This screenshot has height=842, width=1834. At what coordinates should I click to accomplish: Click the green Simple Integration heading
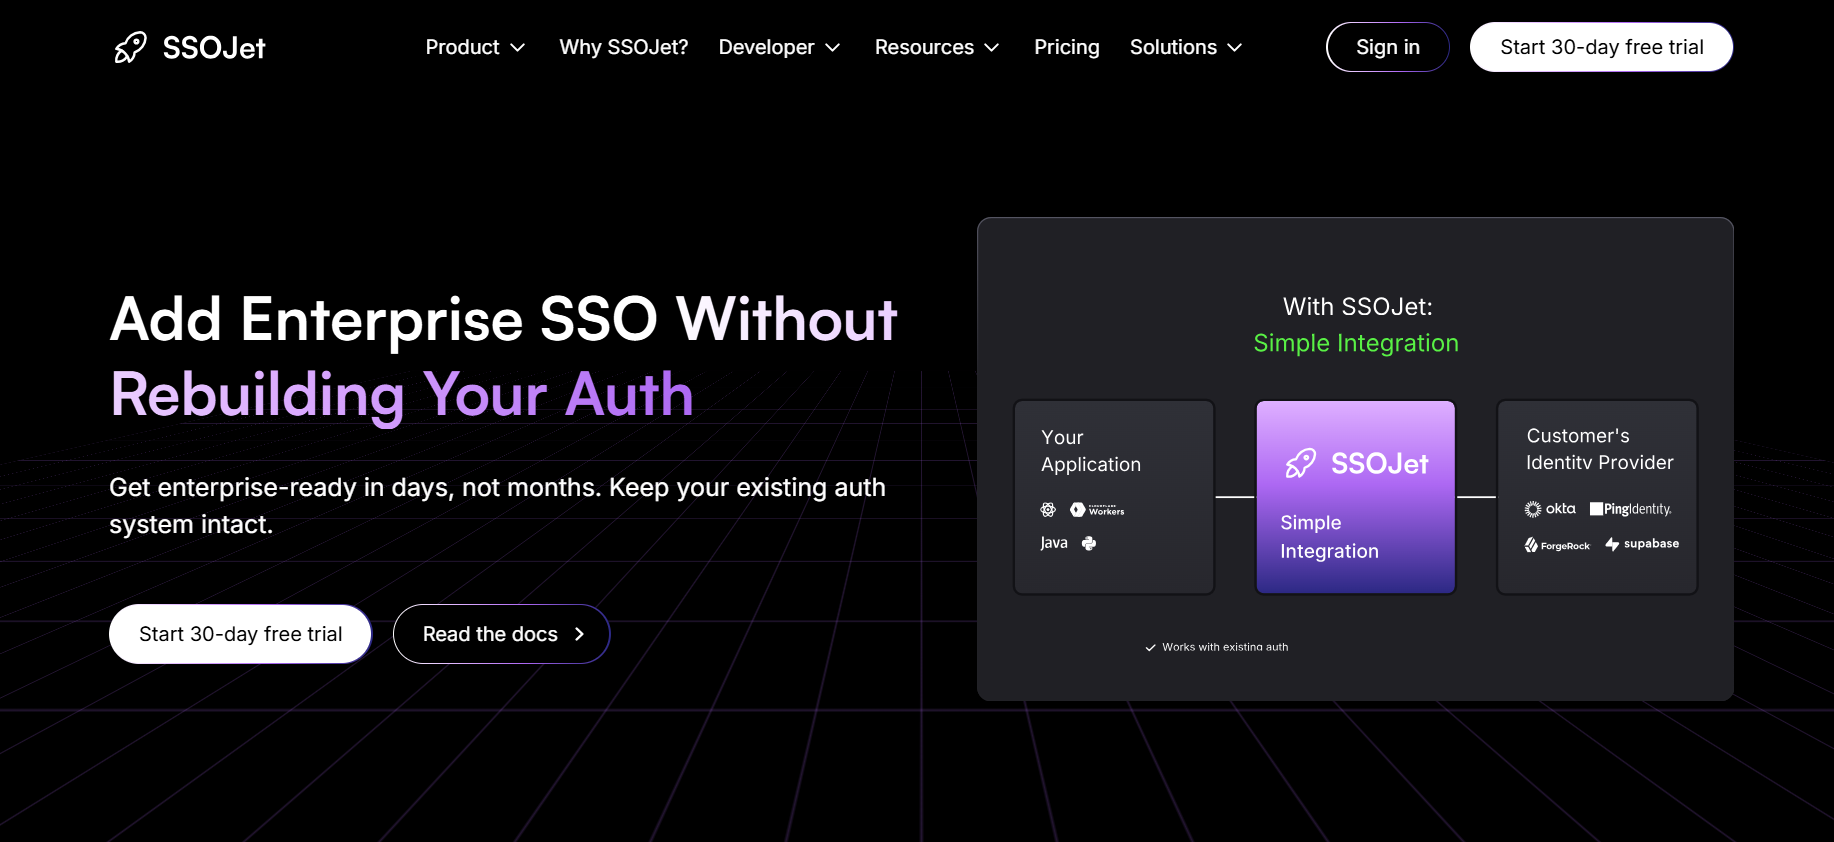point(1356,343)
